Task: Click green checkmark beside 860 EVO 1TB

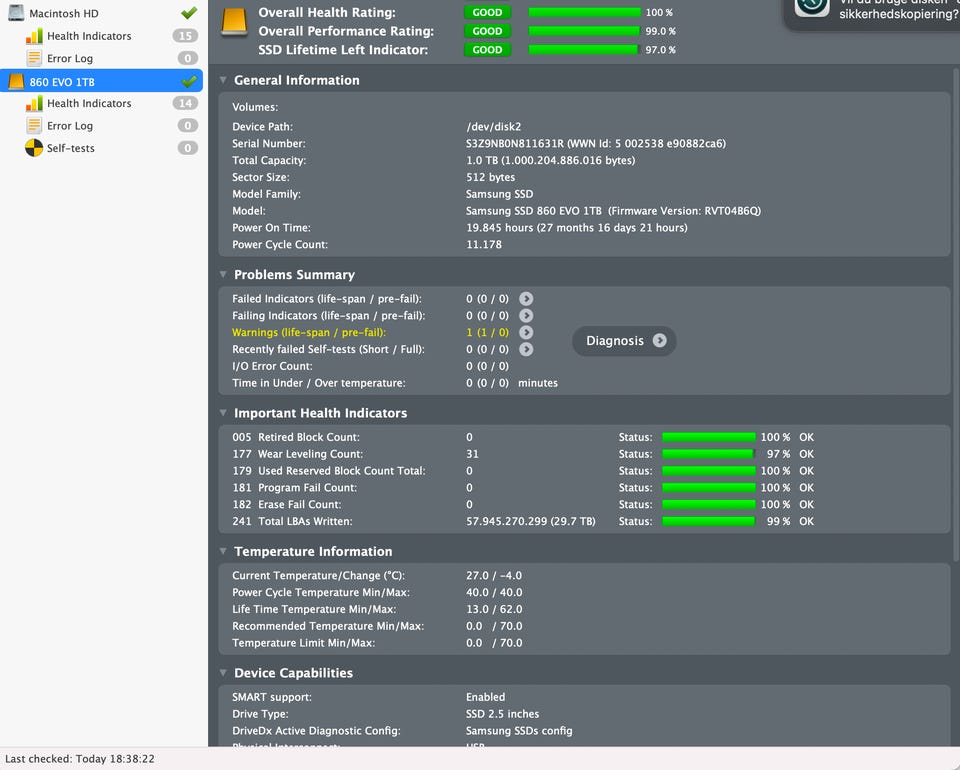Action: click(x=189, y=81)
